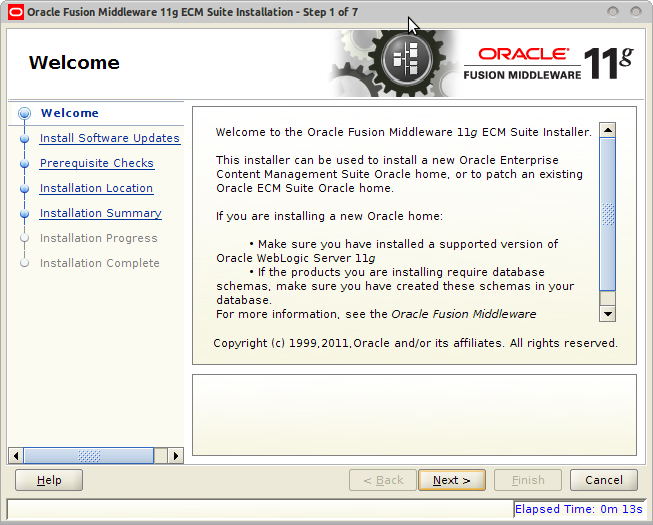Click the step list horizontal scrollbar thumb

click(x=89, y=455)
